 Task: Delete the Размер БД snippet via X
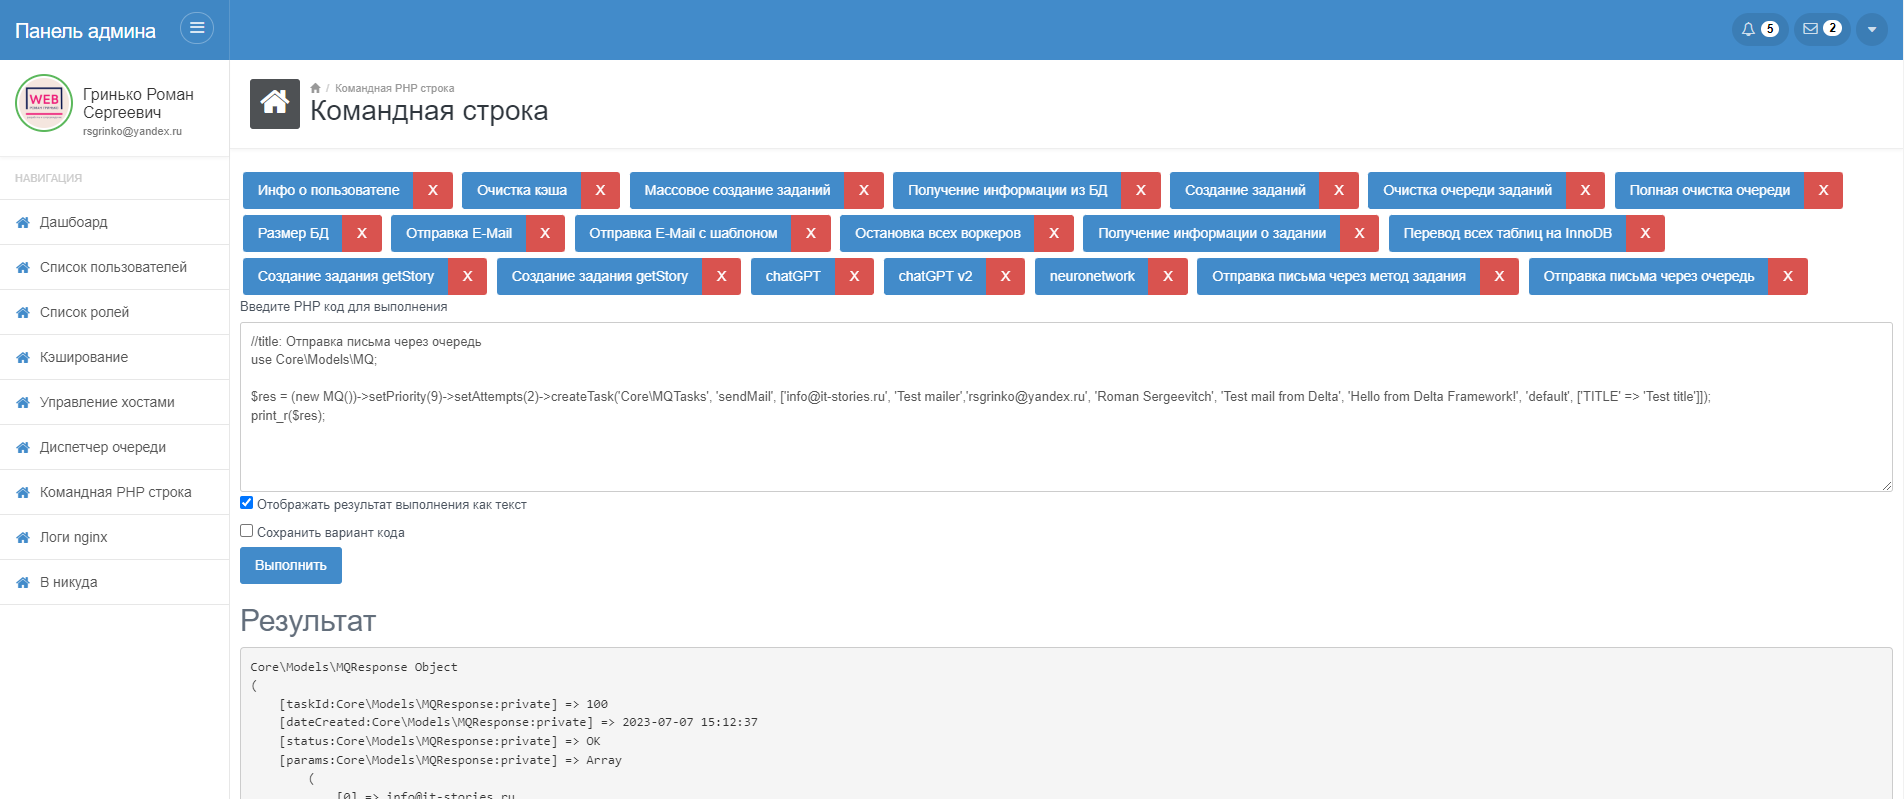click(361, 233)
